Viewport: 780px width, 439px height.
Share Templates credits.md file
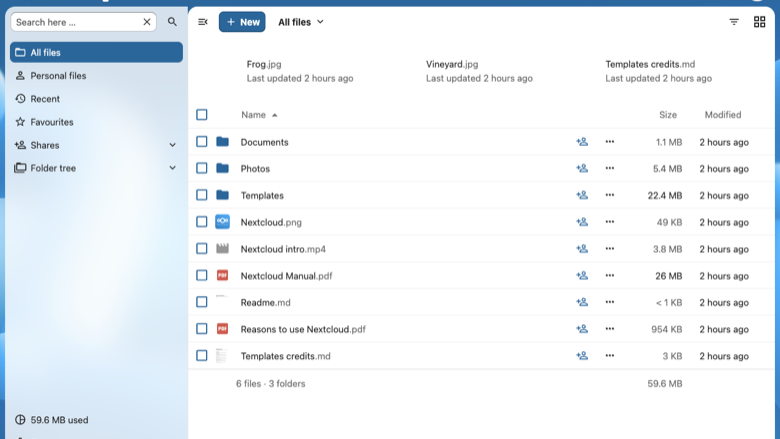(x=582, y=356)
